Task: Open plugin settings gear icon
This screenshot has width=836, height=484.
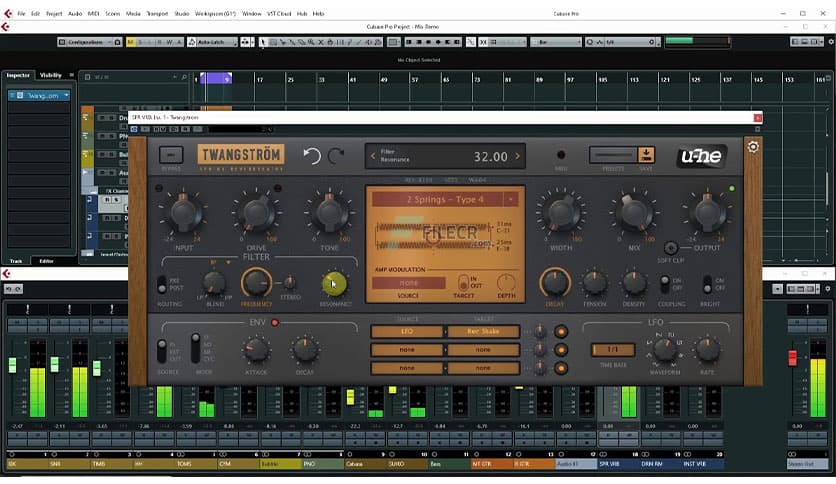Action: pyautogui.click(x=753, y=147)
